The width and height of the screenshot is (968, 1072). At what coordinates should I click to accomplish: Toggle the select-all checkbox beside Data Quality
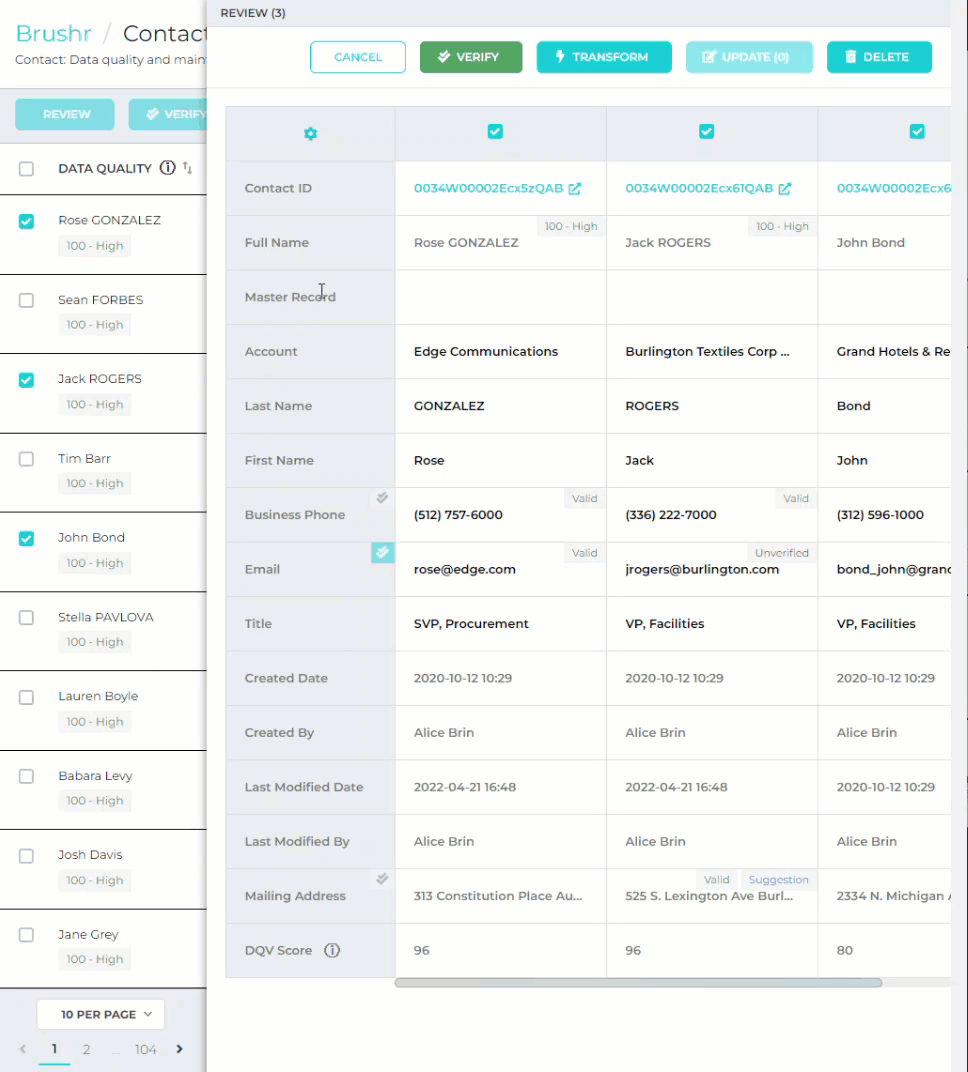(x=27, y=169)
